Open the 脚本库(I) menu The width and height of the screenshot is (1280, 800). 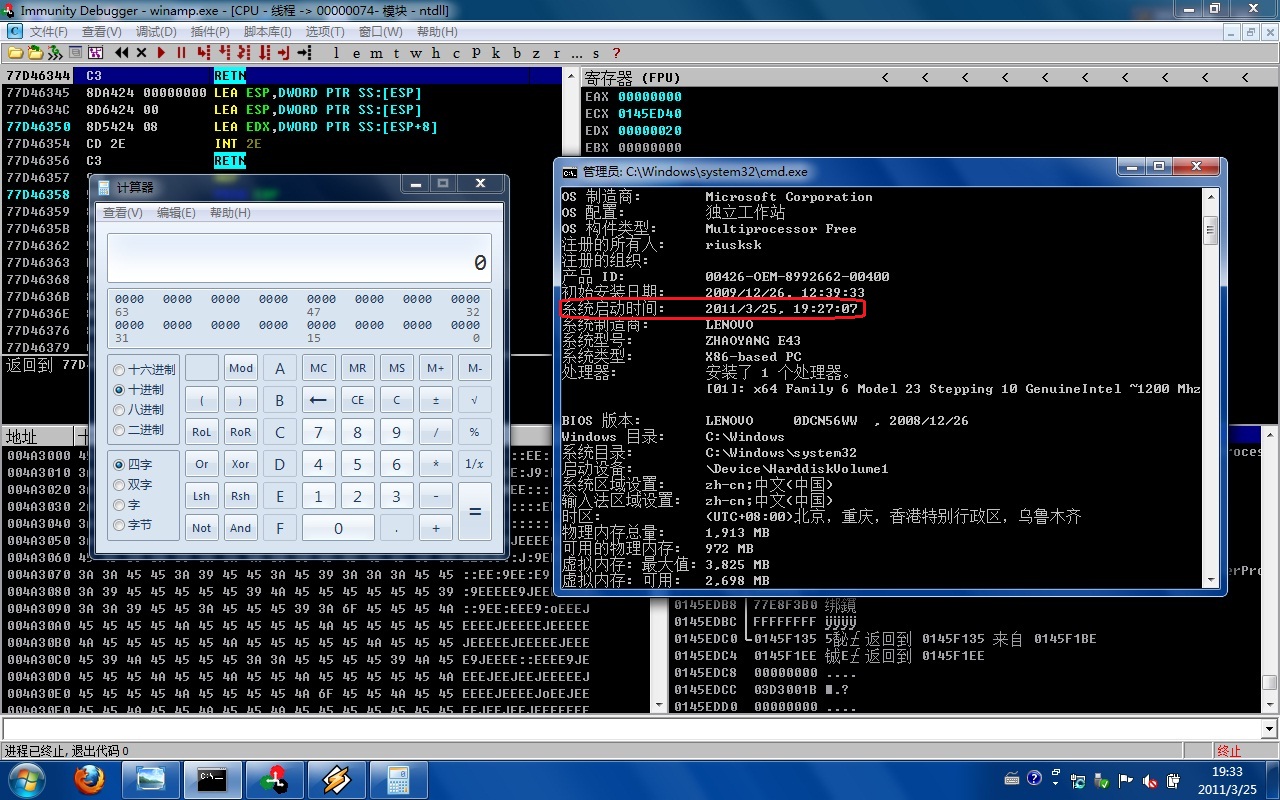click(267, 32)
